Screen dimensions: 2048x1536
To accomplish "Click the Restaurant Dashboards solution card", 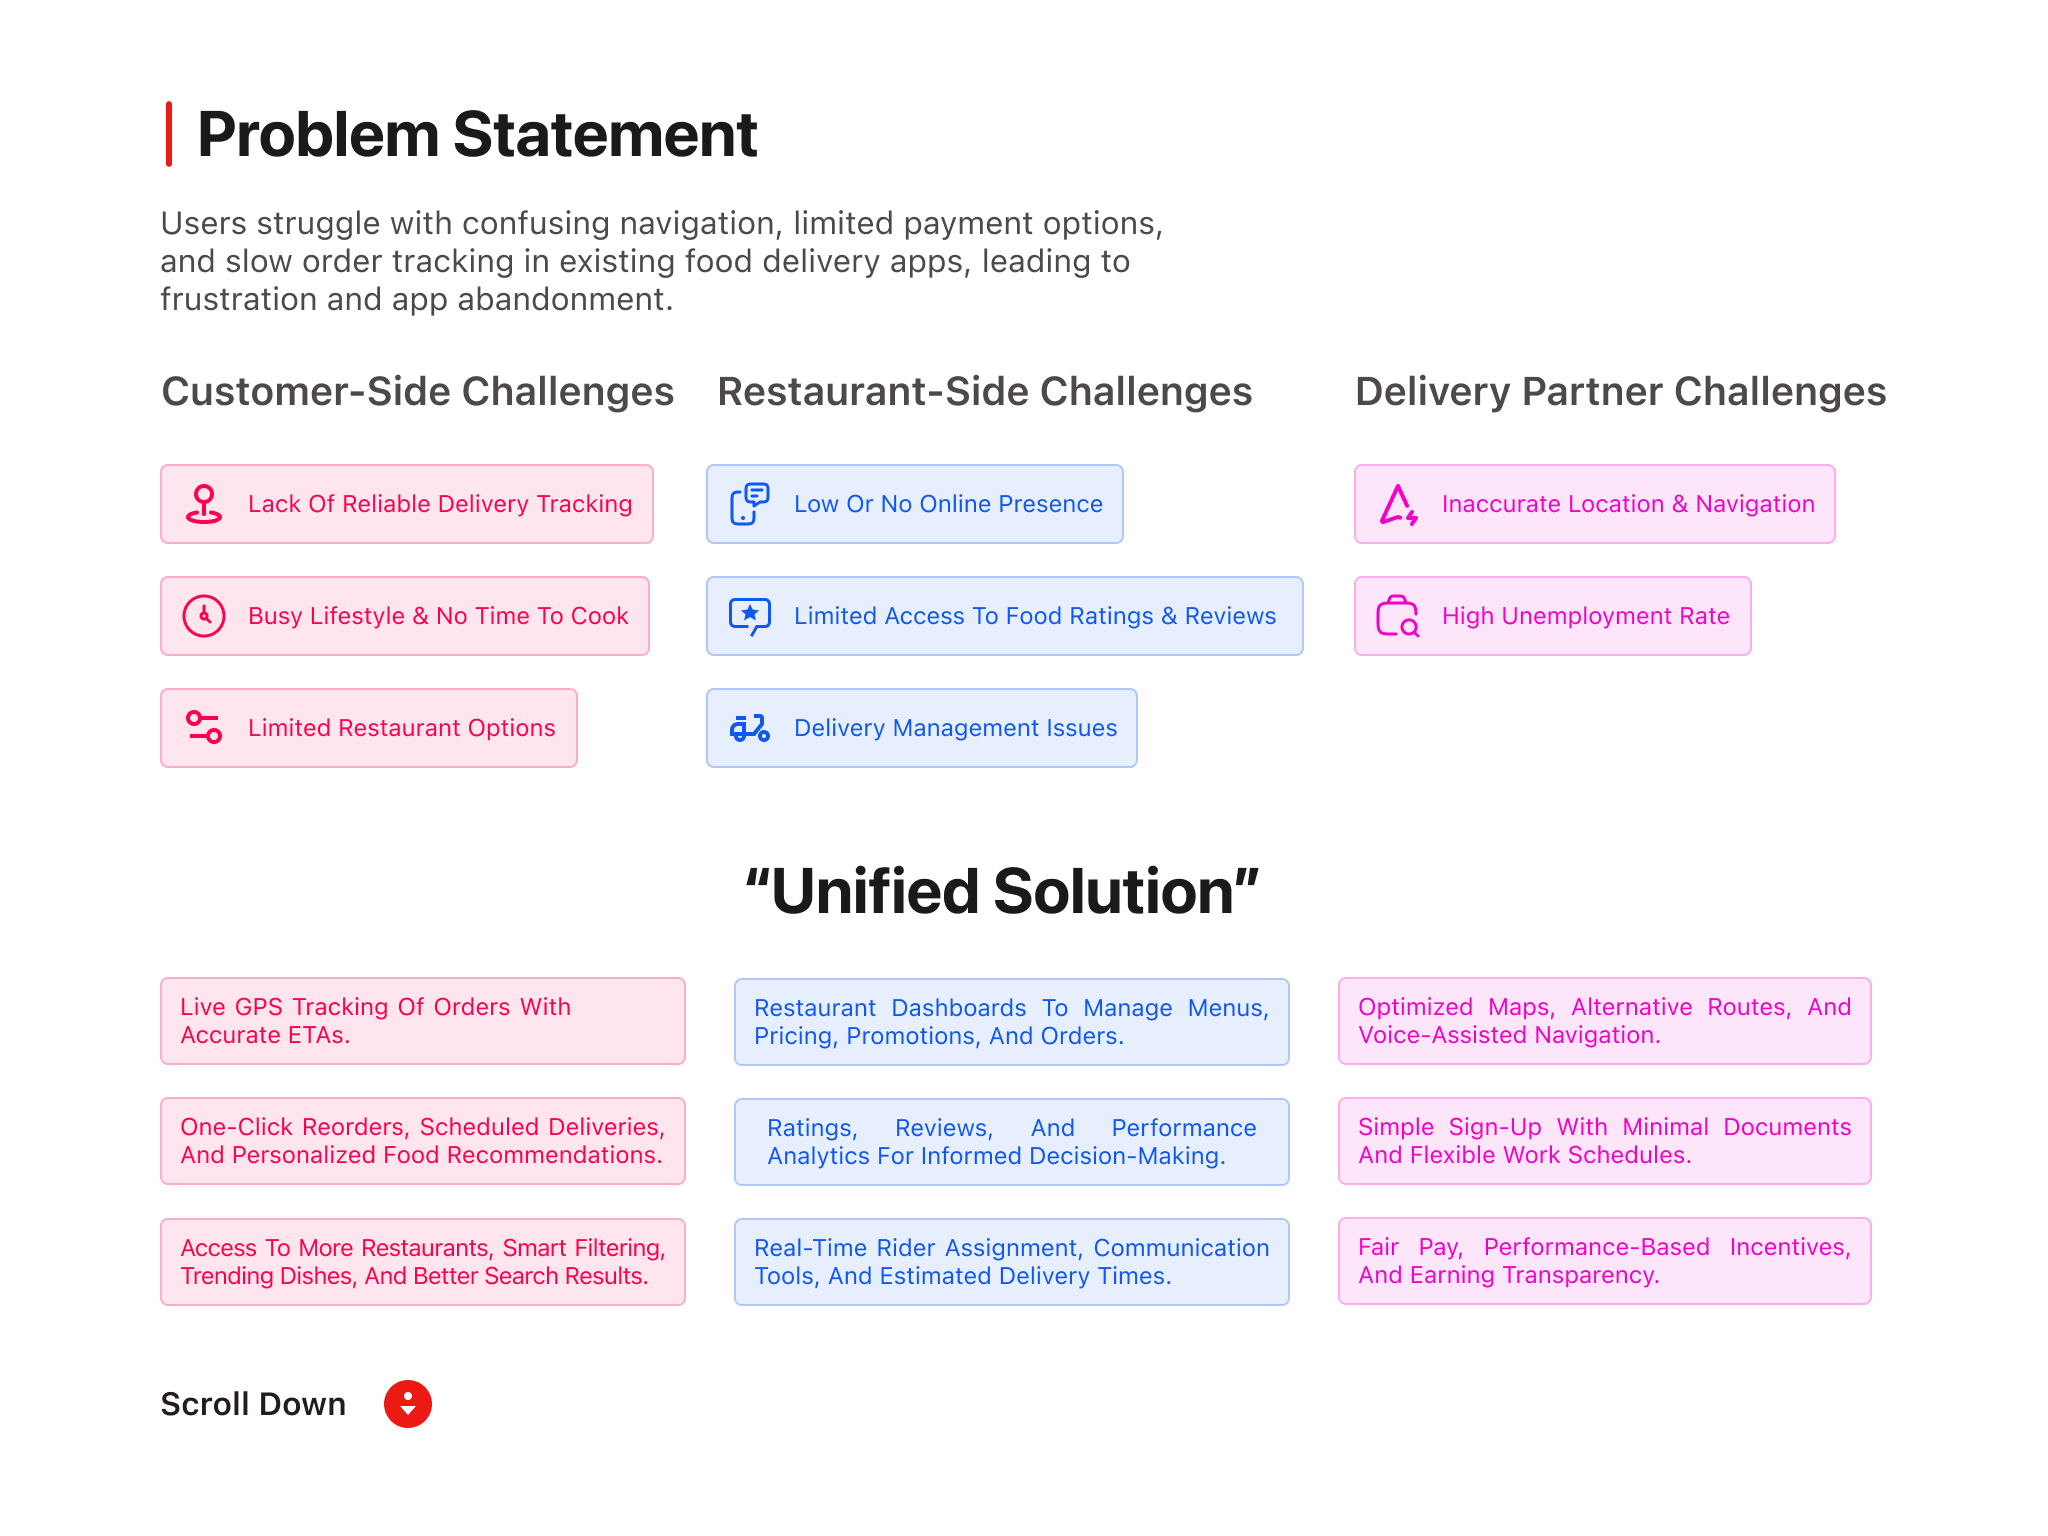I will coord(1011,1022).
